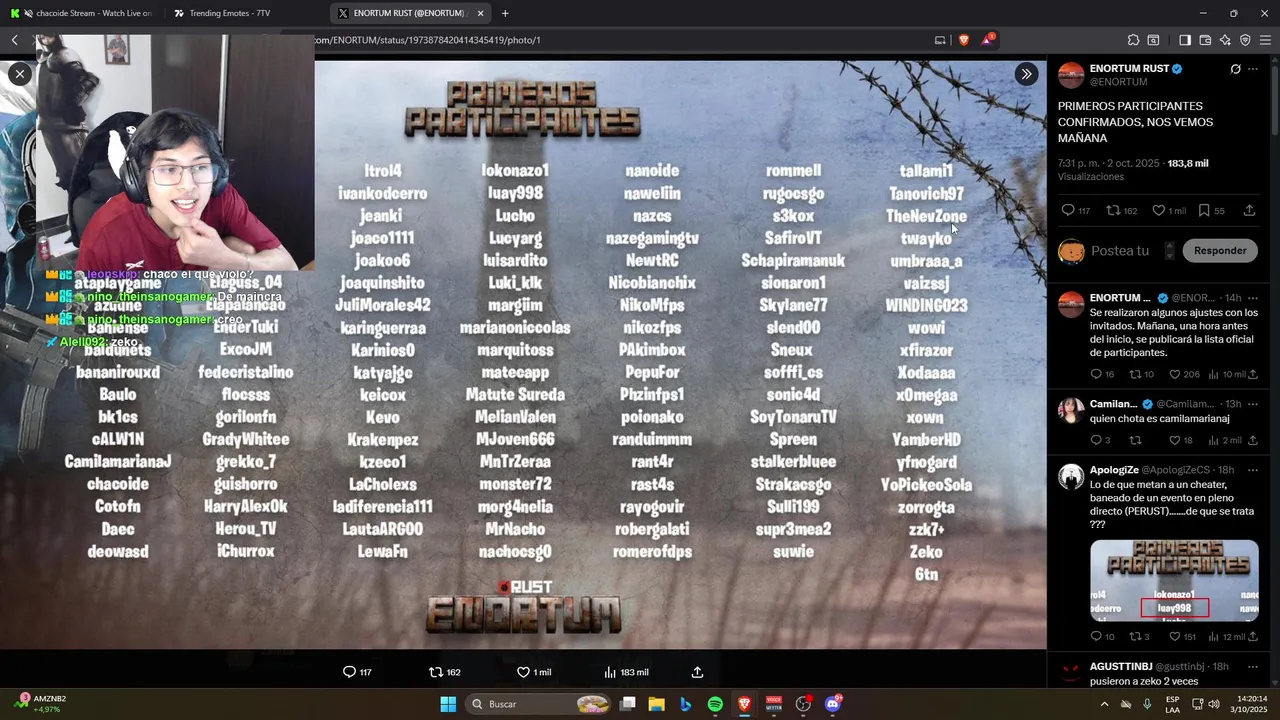Bookmark the main post showing 55 bookmarks
Screen dimensions: 1280x720
tap(1211, 211)
